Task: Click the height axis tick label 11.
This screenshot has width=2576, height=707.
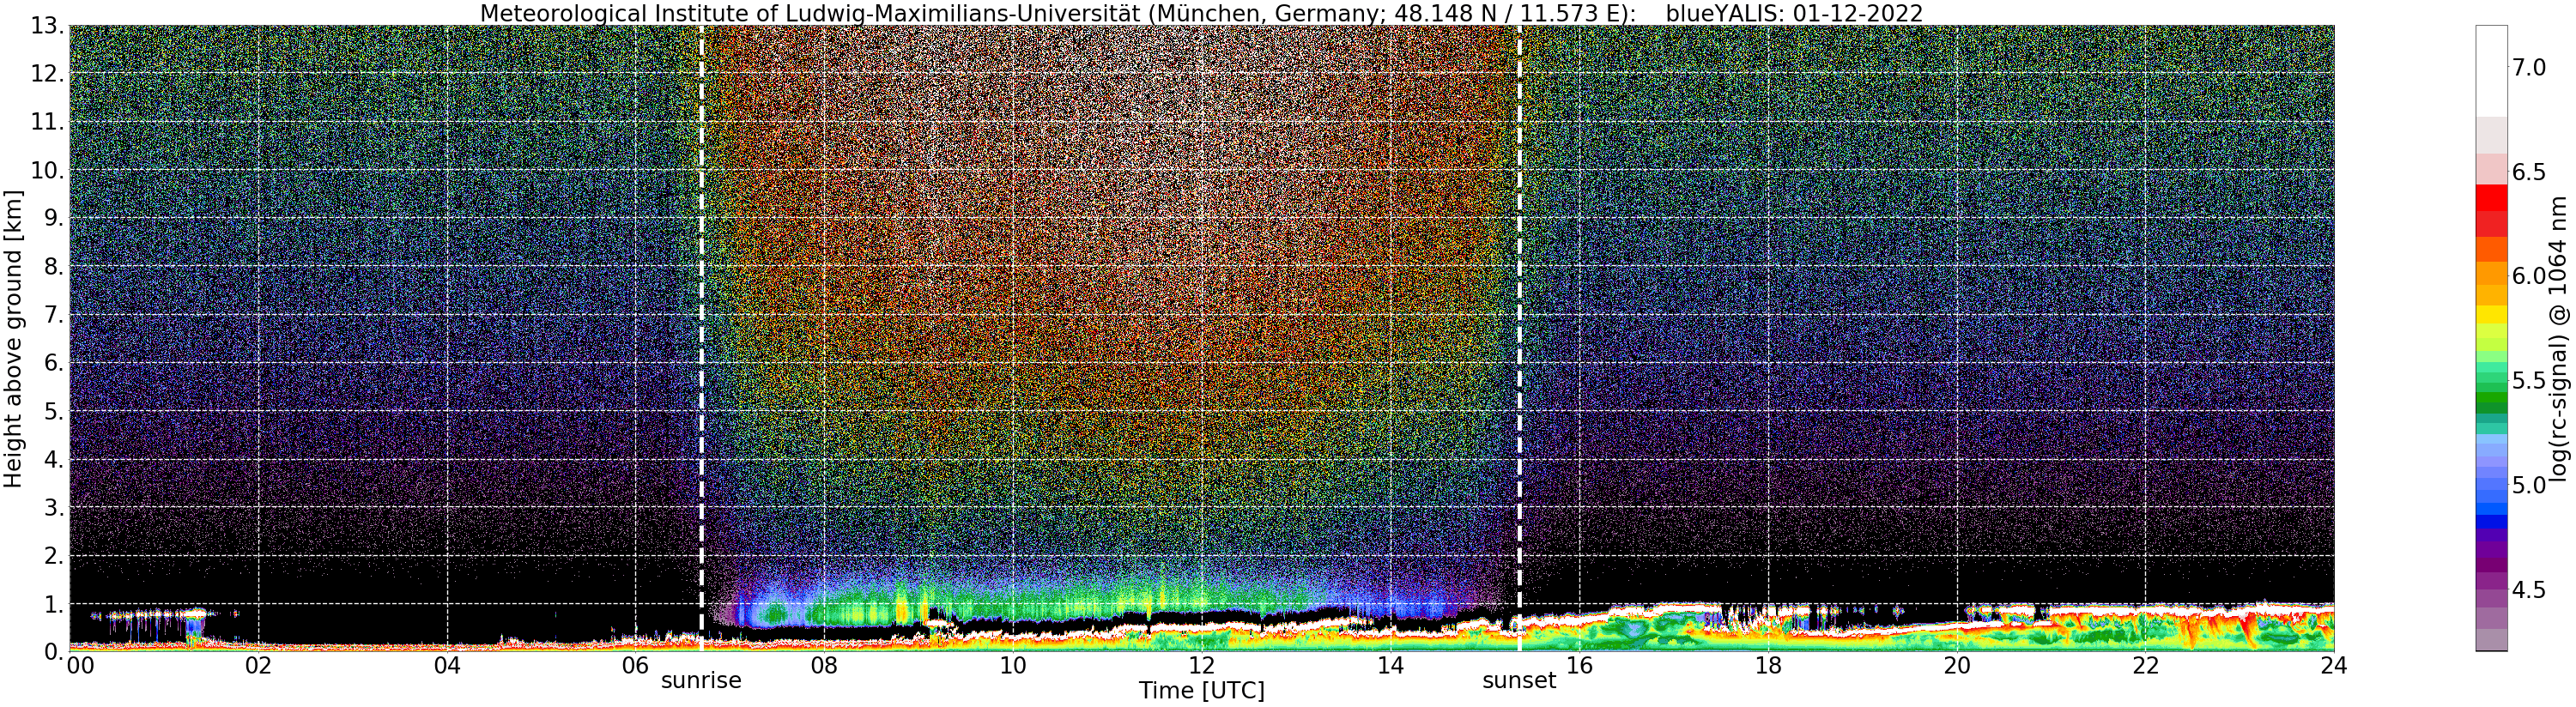Action: point(47,122)
